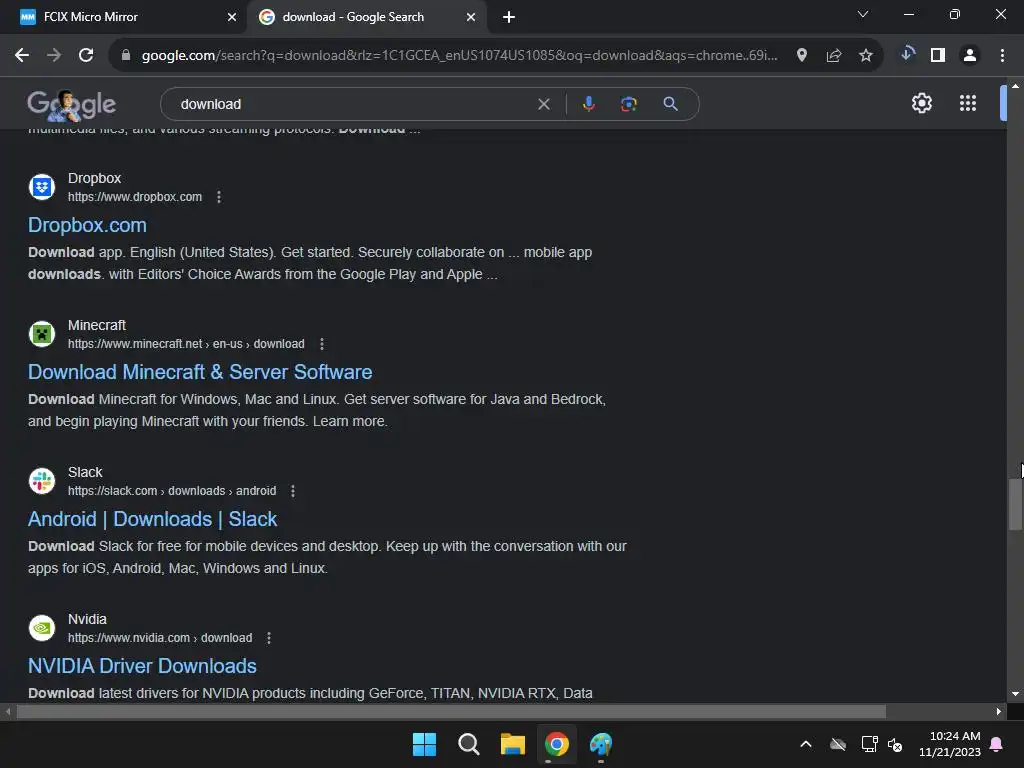The height and width of the screenshot is (768, 1024).
Task: Click in the Google search input field
Action: (x=353, y=104)
